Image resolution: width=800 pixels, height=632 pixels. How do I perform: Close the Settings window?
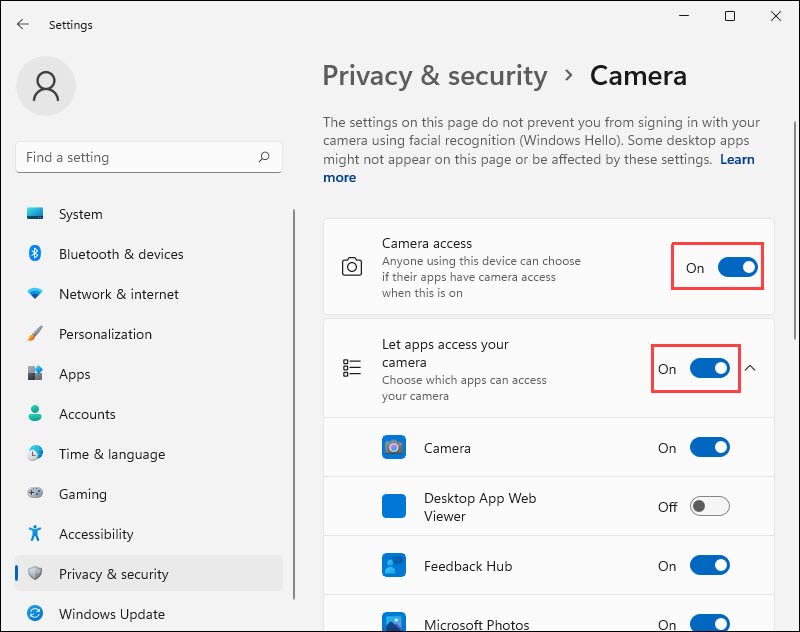point(776,16)
